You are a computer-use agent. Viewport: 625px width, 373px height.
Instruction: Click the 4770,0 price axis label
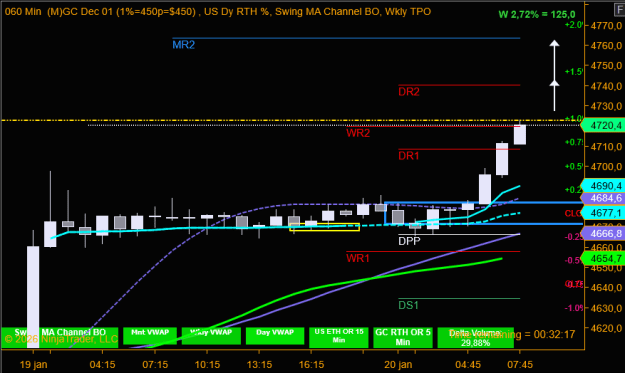(x=606, y=26)
